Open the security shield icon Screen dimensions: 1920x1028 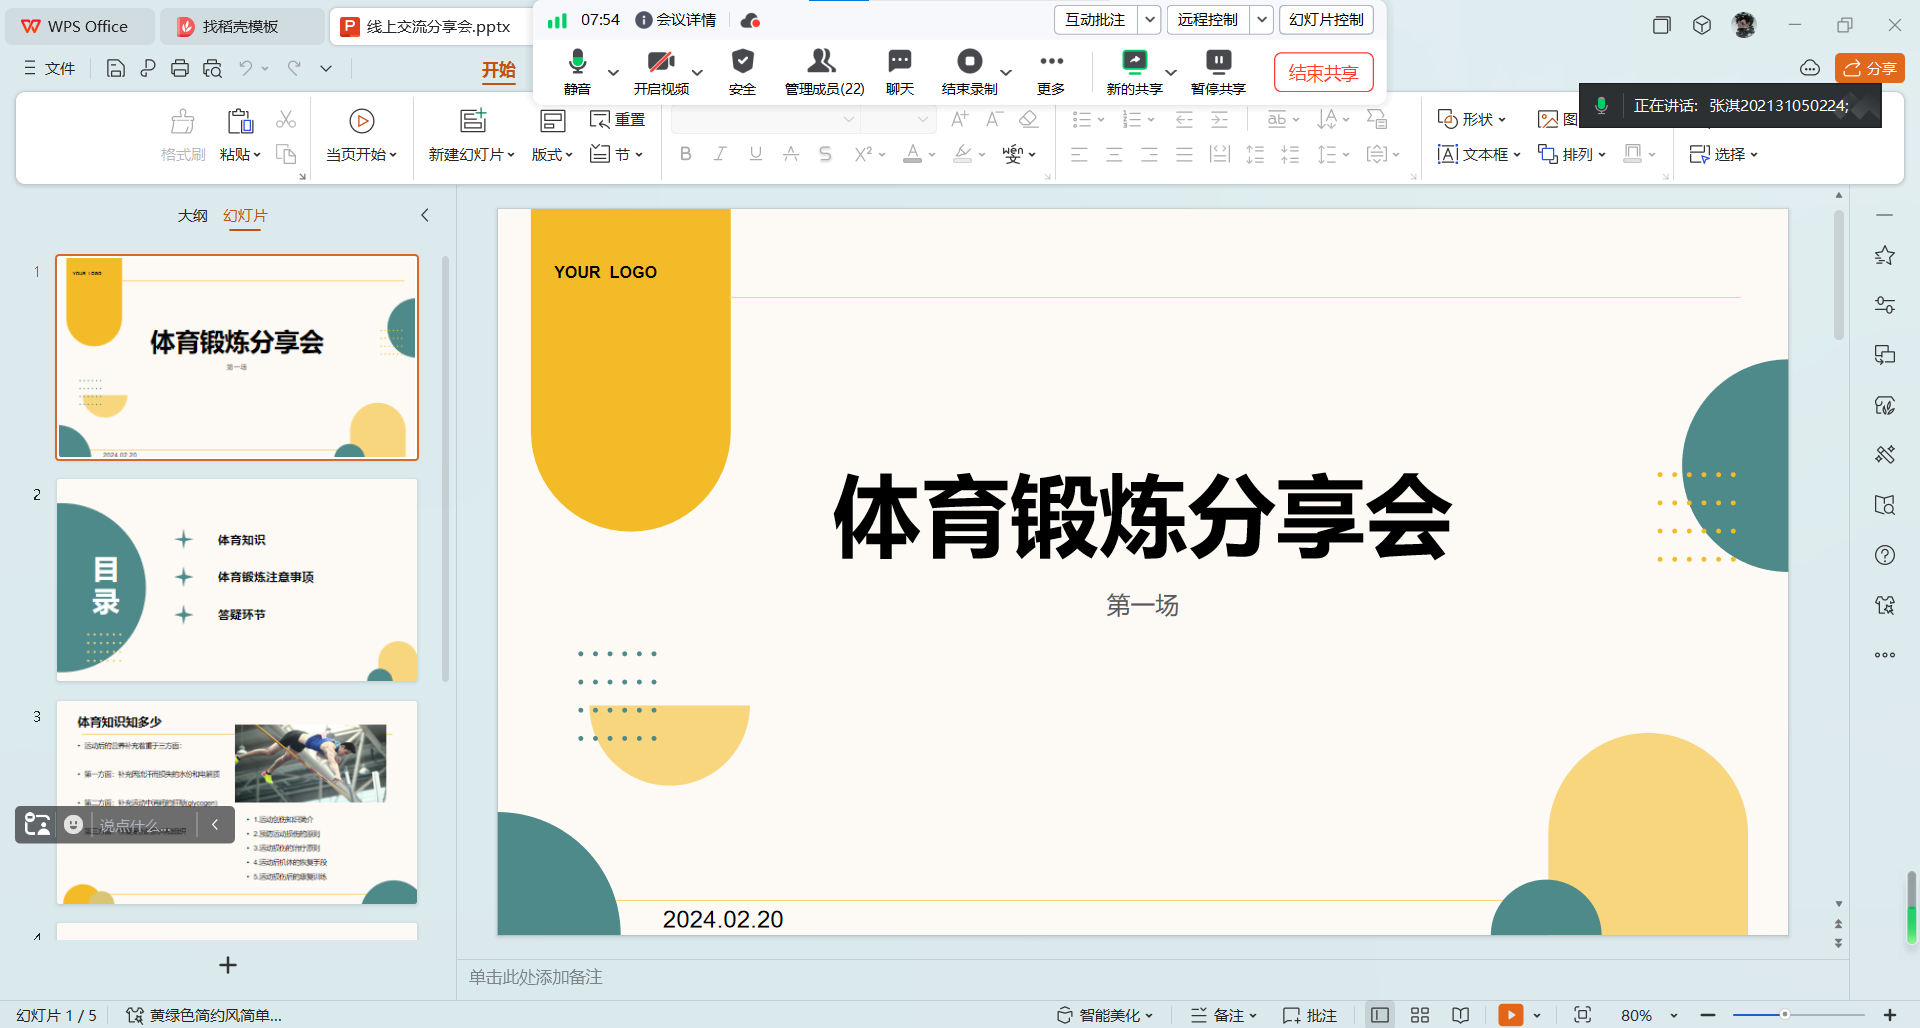click(742, 63)
